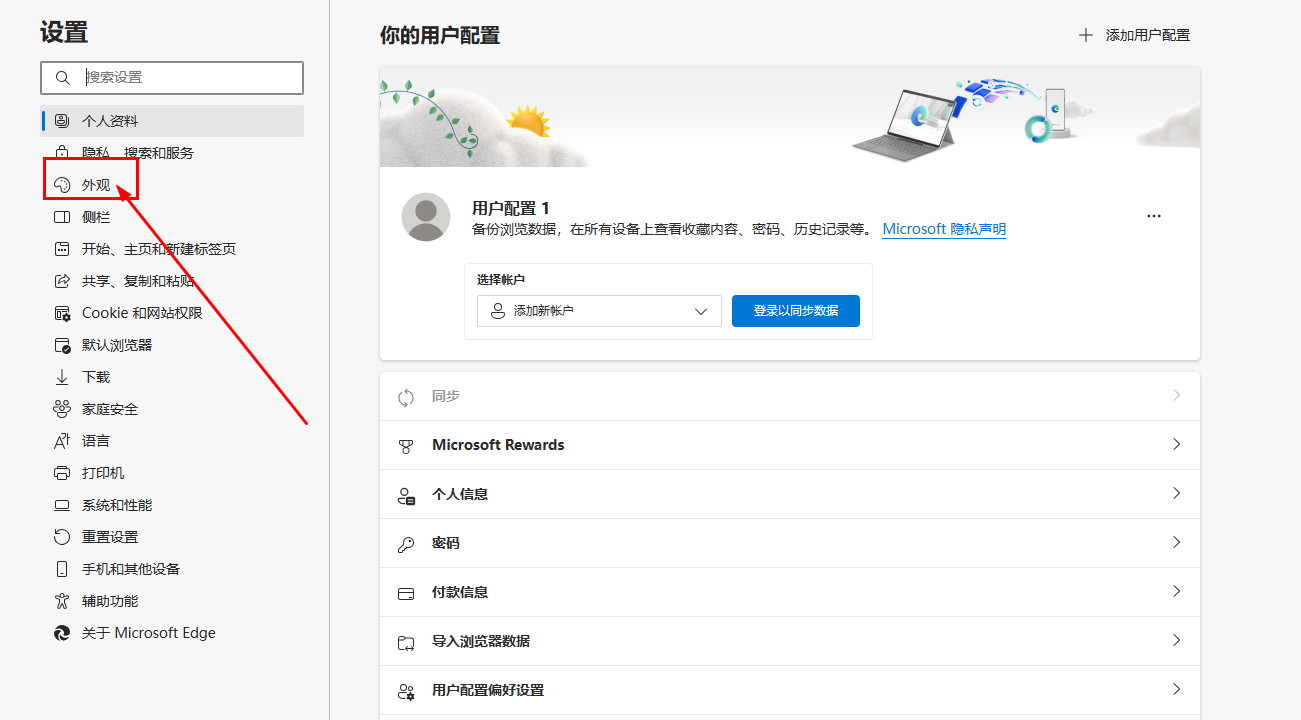1301x720 pixels.
Task: Click the browser icon beside 默认浏览器
Action: tap(62, 345)
